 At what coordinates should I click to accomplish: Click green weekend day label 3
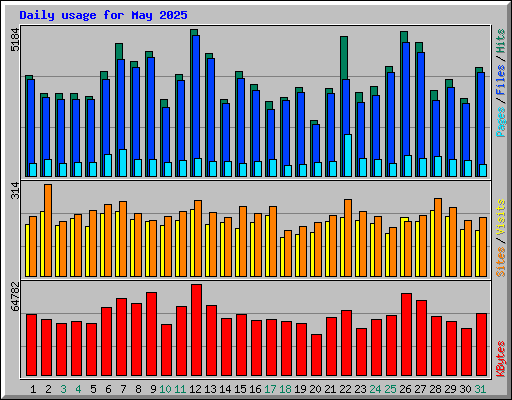[x=63, y=389]
